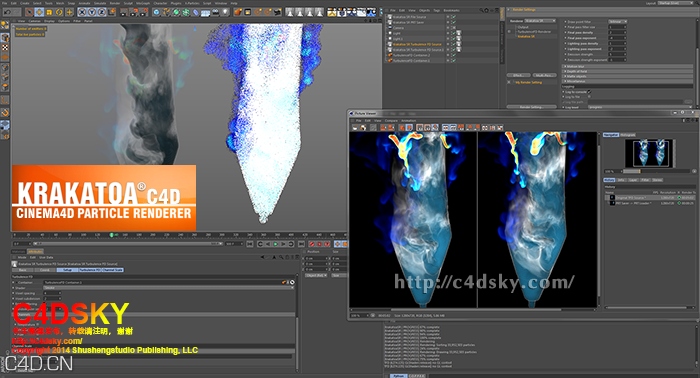Click the Make Editable icon on the left palette
The image size is (700, 378).
click(5, 25)
